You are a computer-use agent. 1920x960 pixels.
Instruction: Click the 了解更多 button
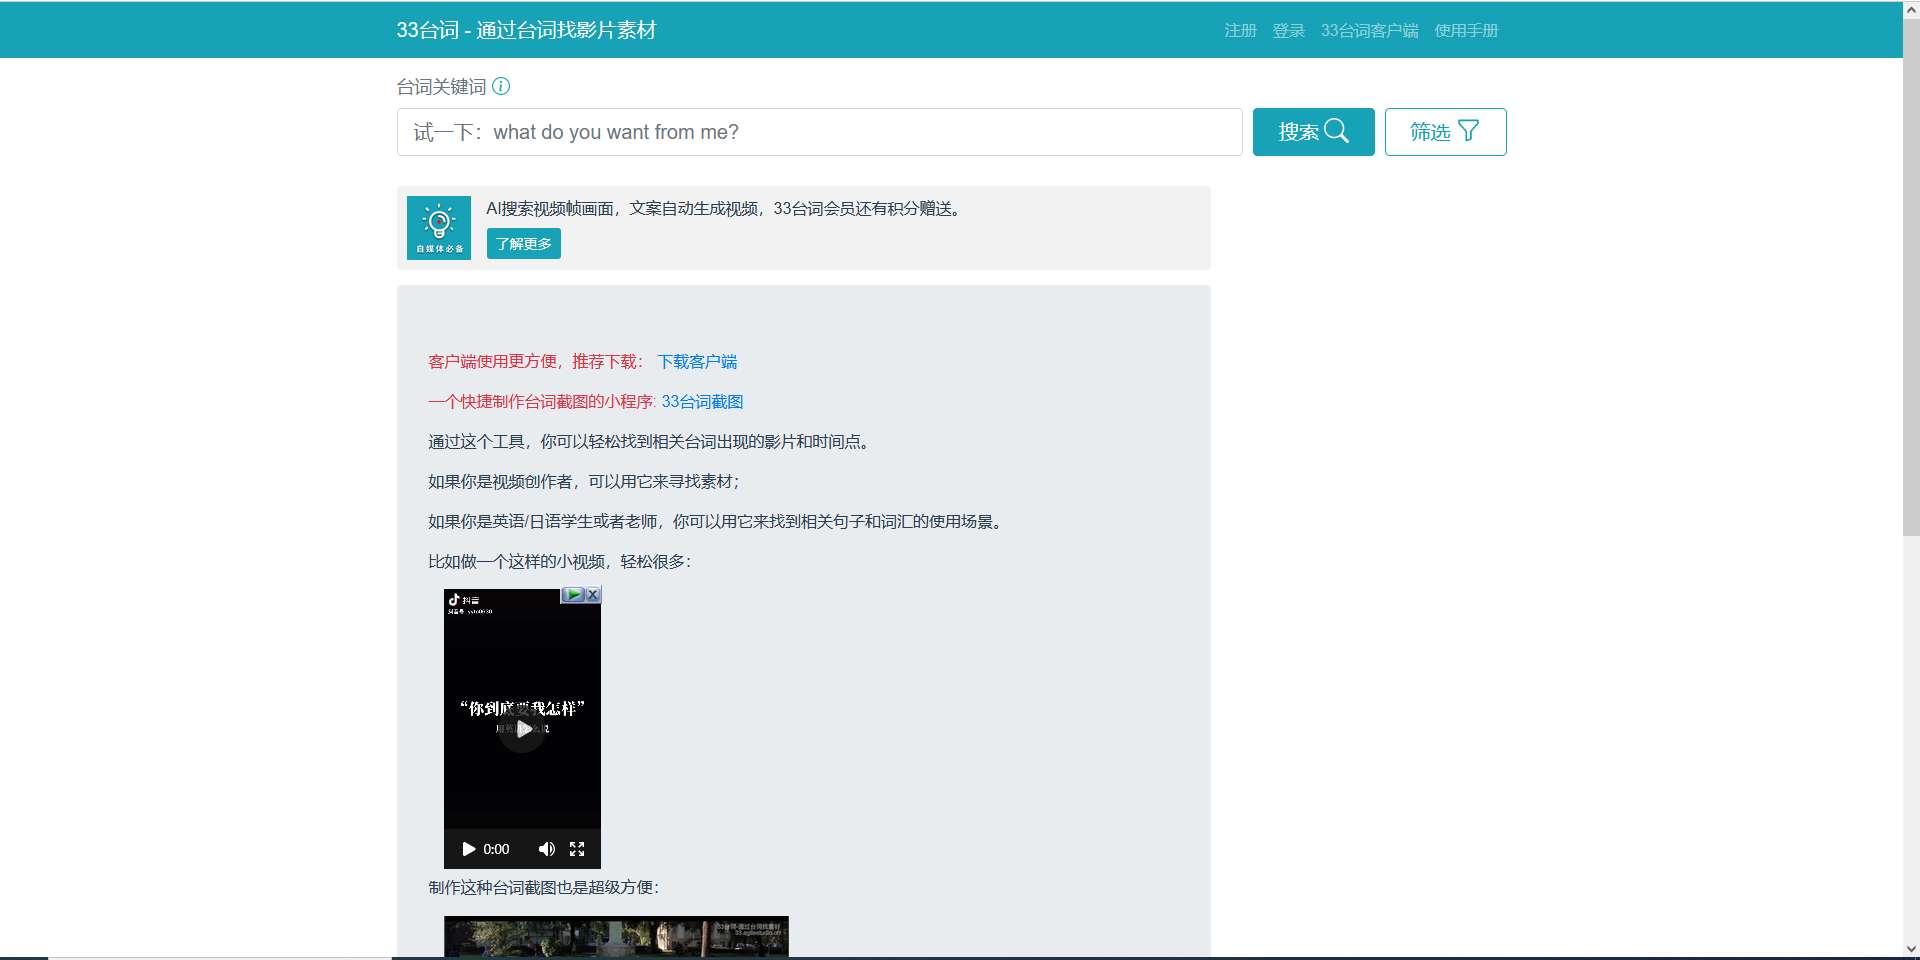coord(524,244)
